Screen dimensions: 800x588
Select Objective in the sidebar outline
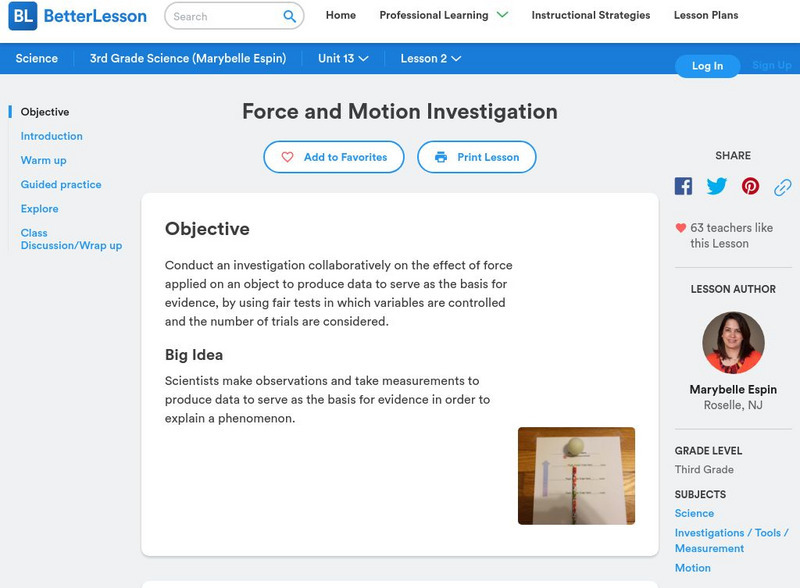point(45,112)
